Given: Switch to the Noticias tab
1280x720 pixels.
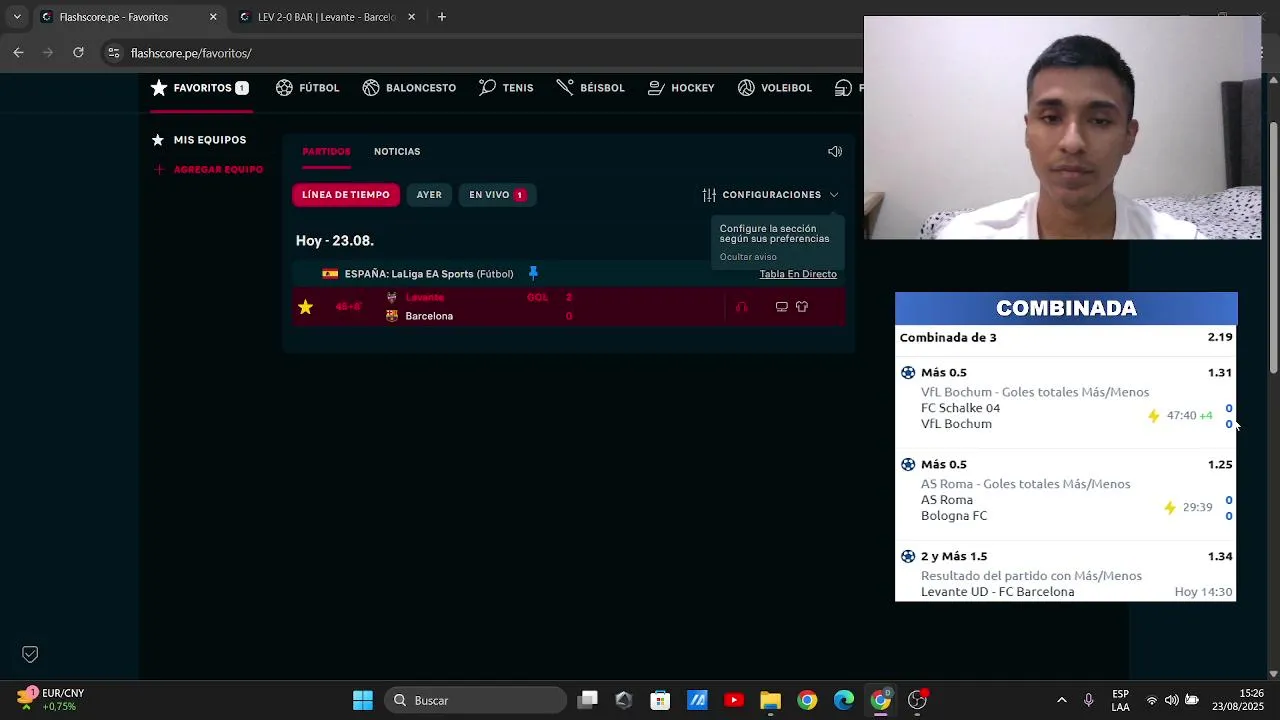Looking at the screenshot, I should (397, 152).
